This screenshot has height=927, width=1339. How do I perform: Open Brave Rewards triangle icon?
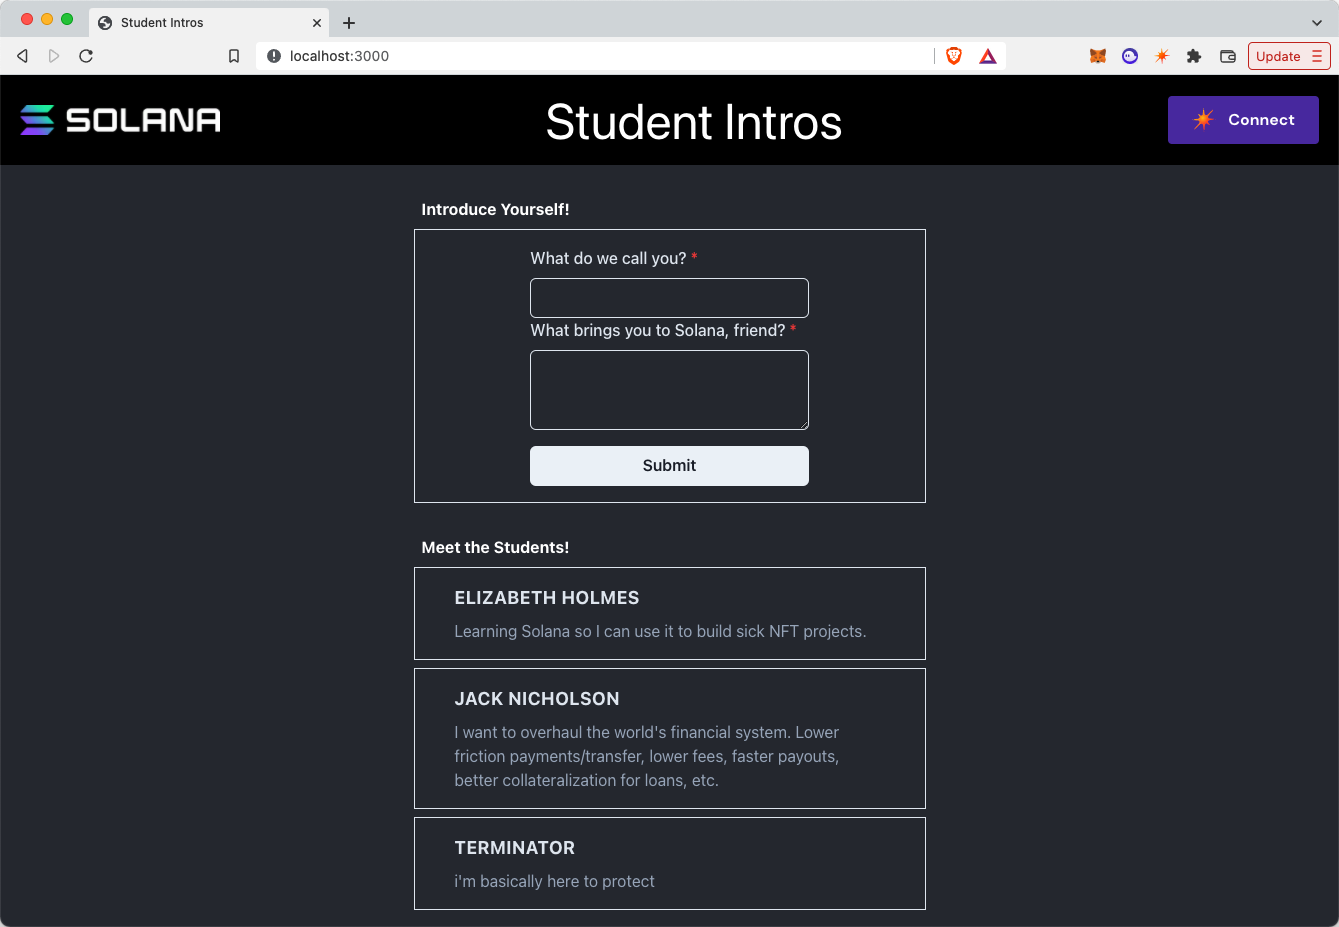(987, 56)
